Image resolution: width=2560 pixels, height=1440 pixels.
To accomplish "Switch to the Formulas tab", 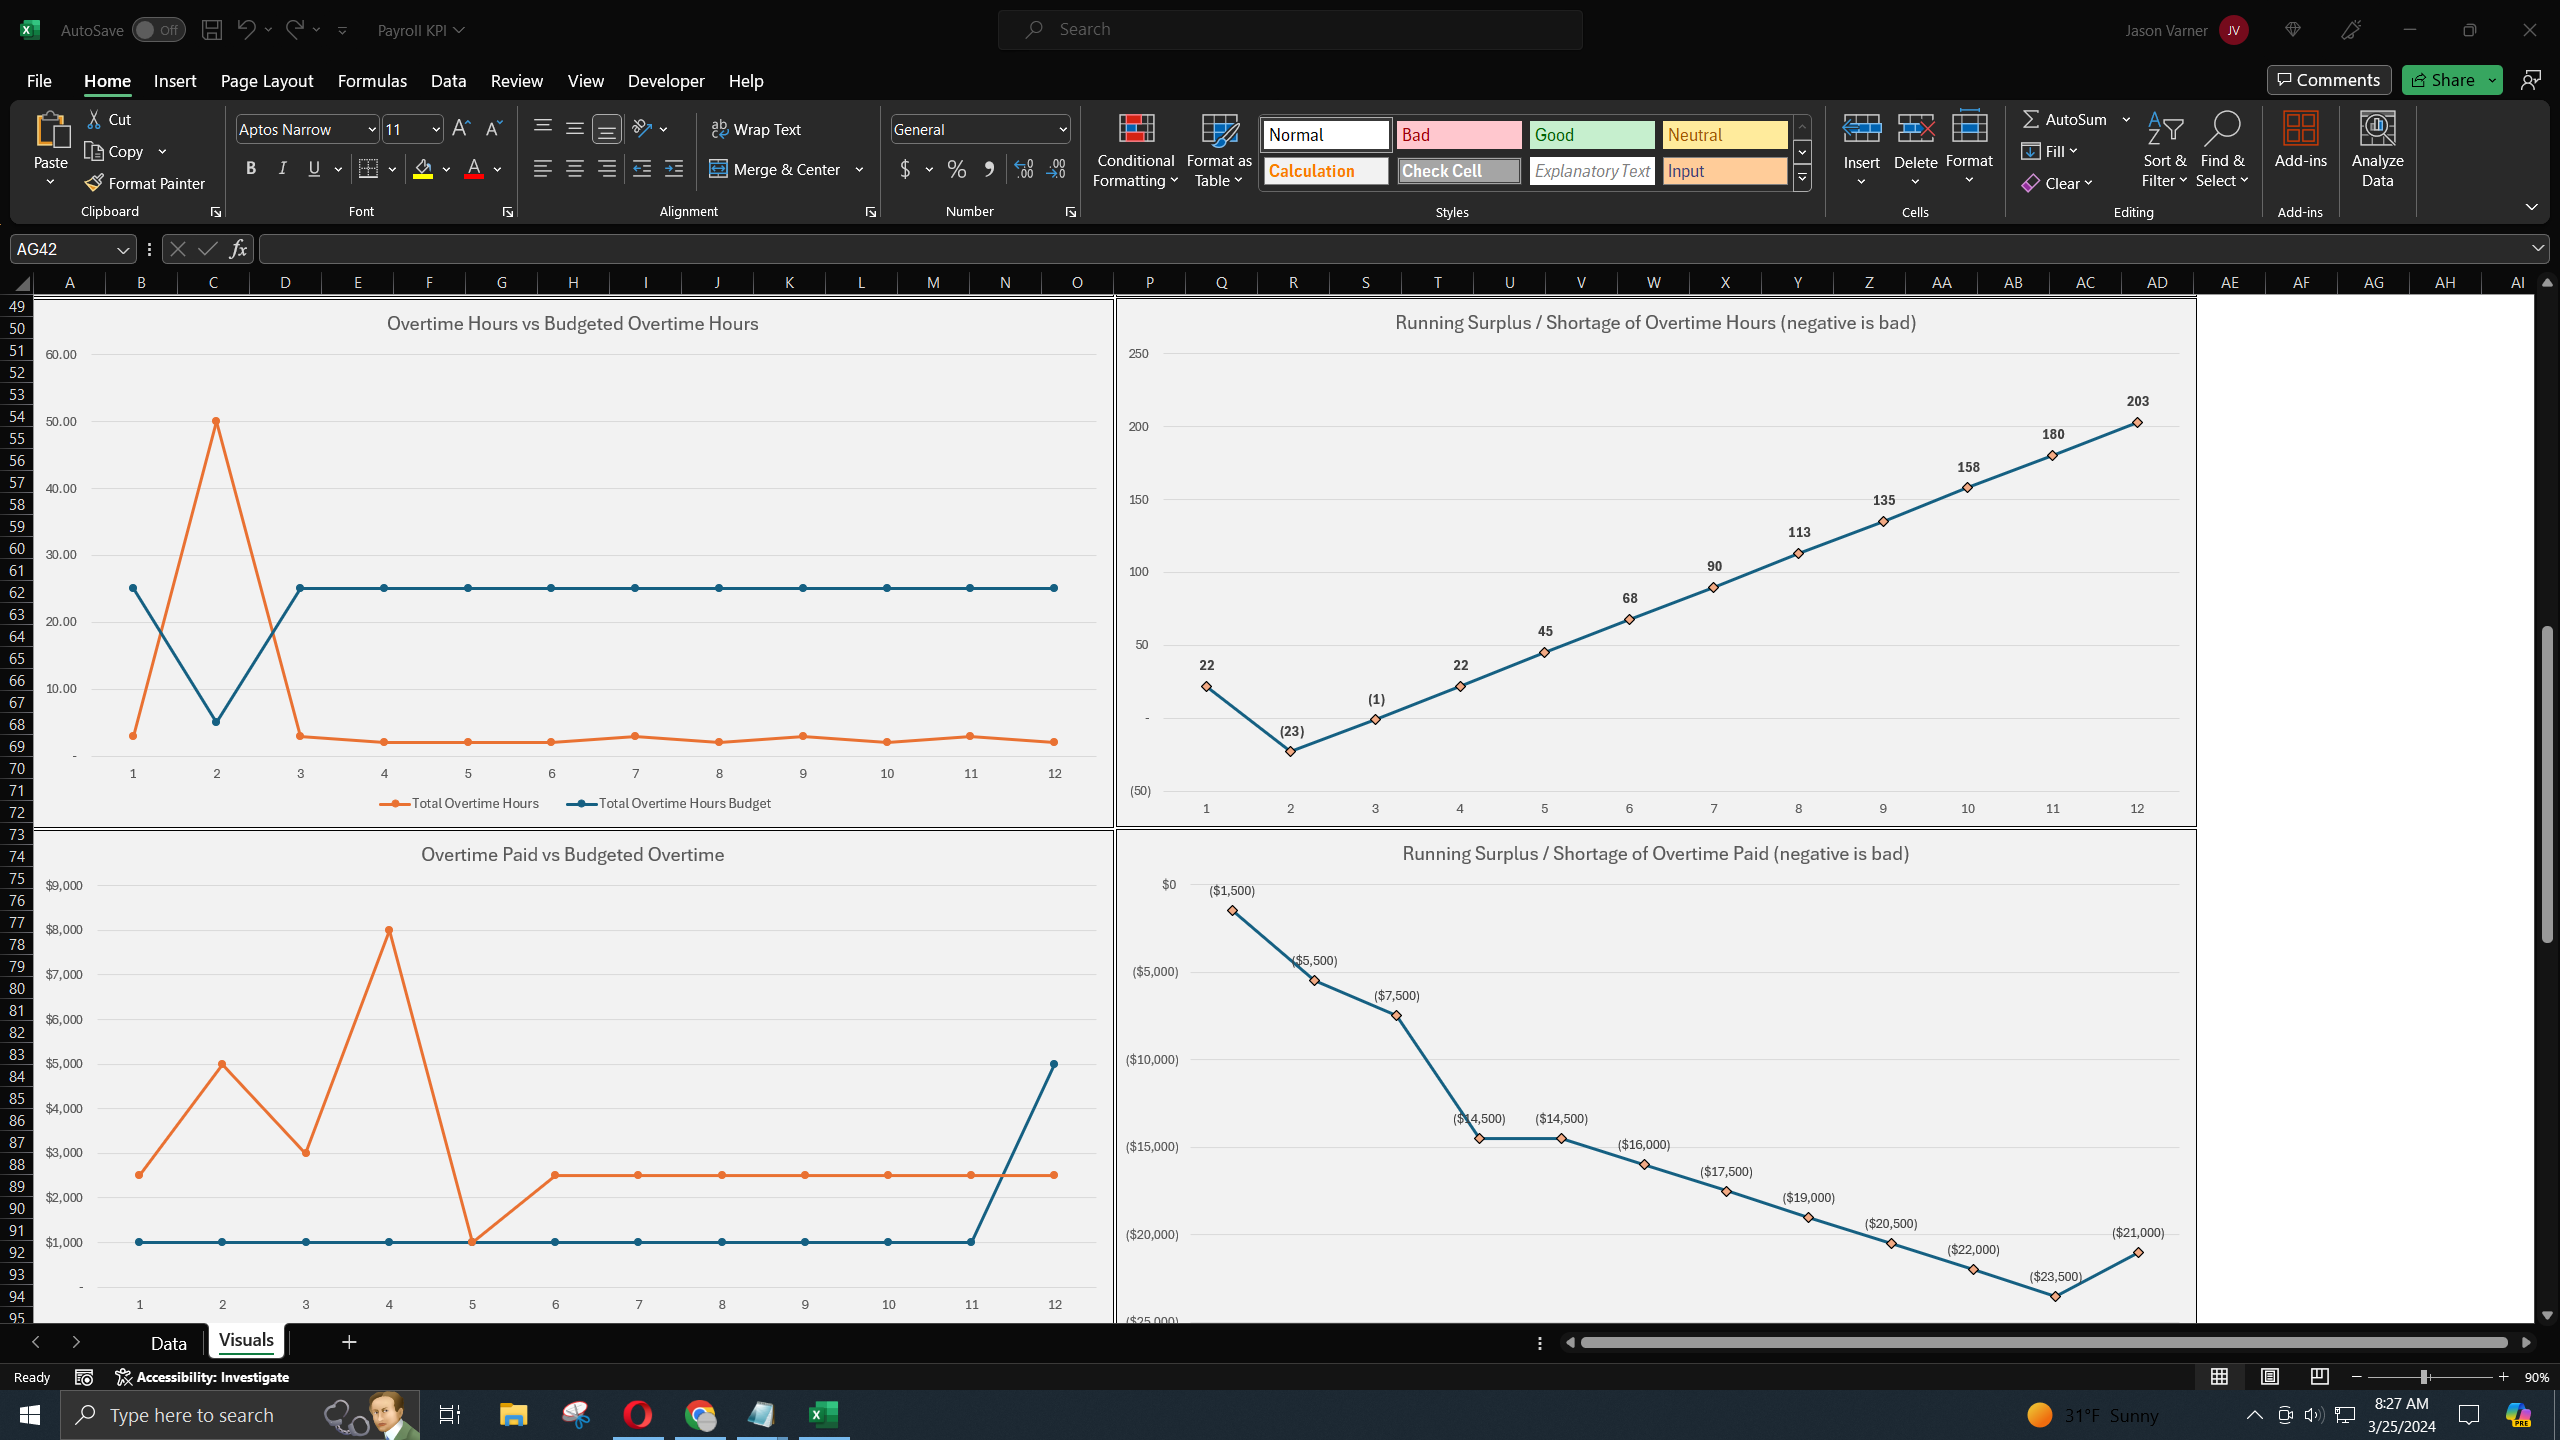I will click(372, 81).
